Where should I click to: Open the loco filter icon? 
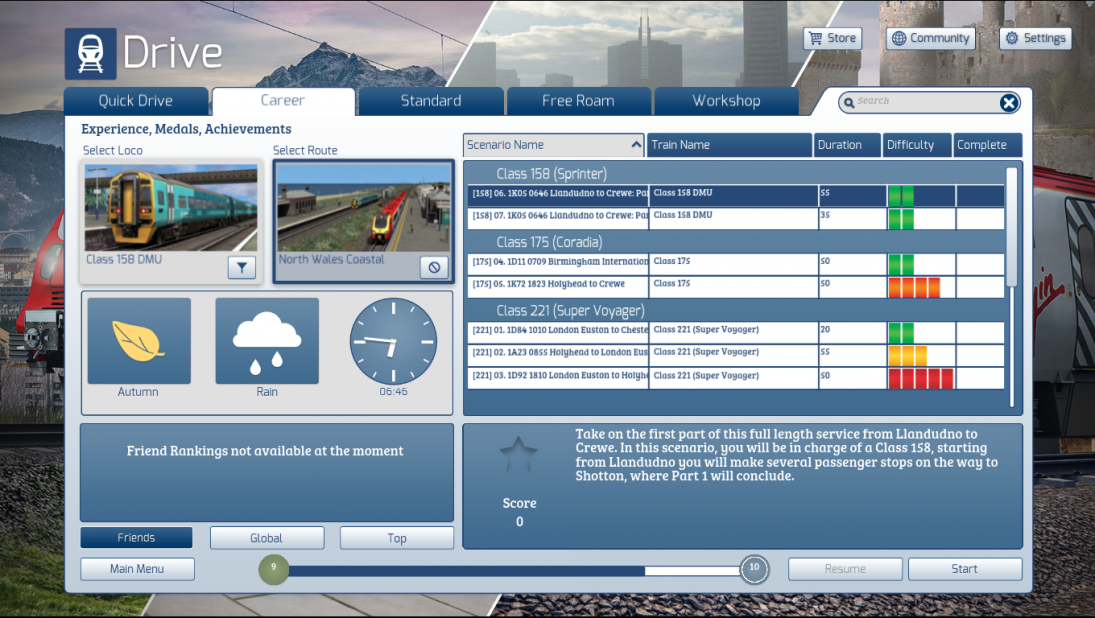(241, 268)
